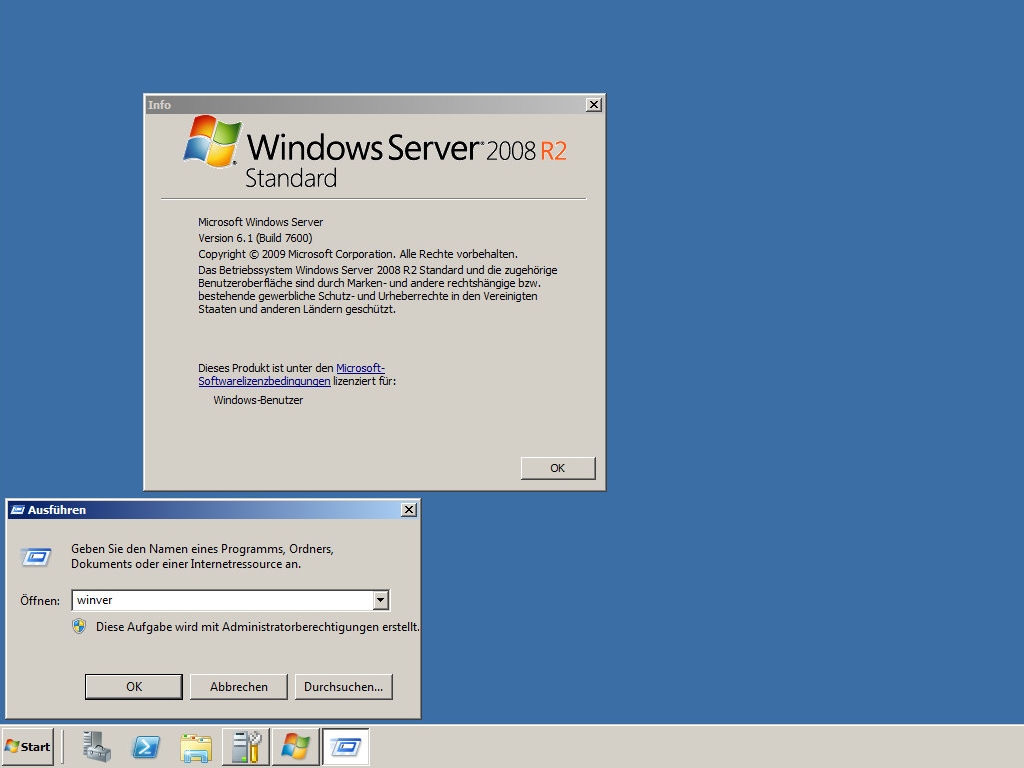Image resolution: width=1024 pixels, height=768 pixels.
Task: Switch to the server-and-wrench taskbar window
Action: pyautogui.click(x=246, y=747)
